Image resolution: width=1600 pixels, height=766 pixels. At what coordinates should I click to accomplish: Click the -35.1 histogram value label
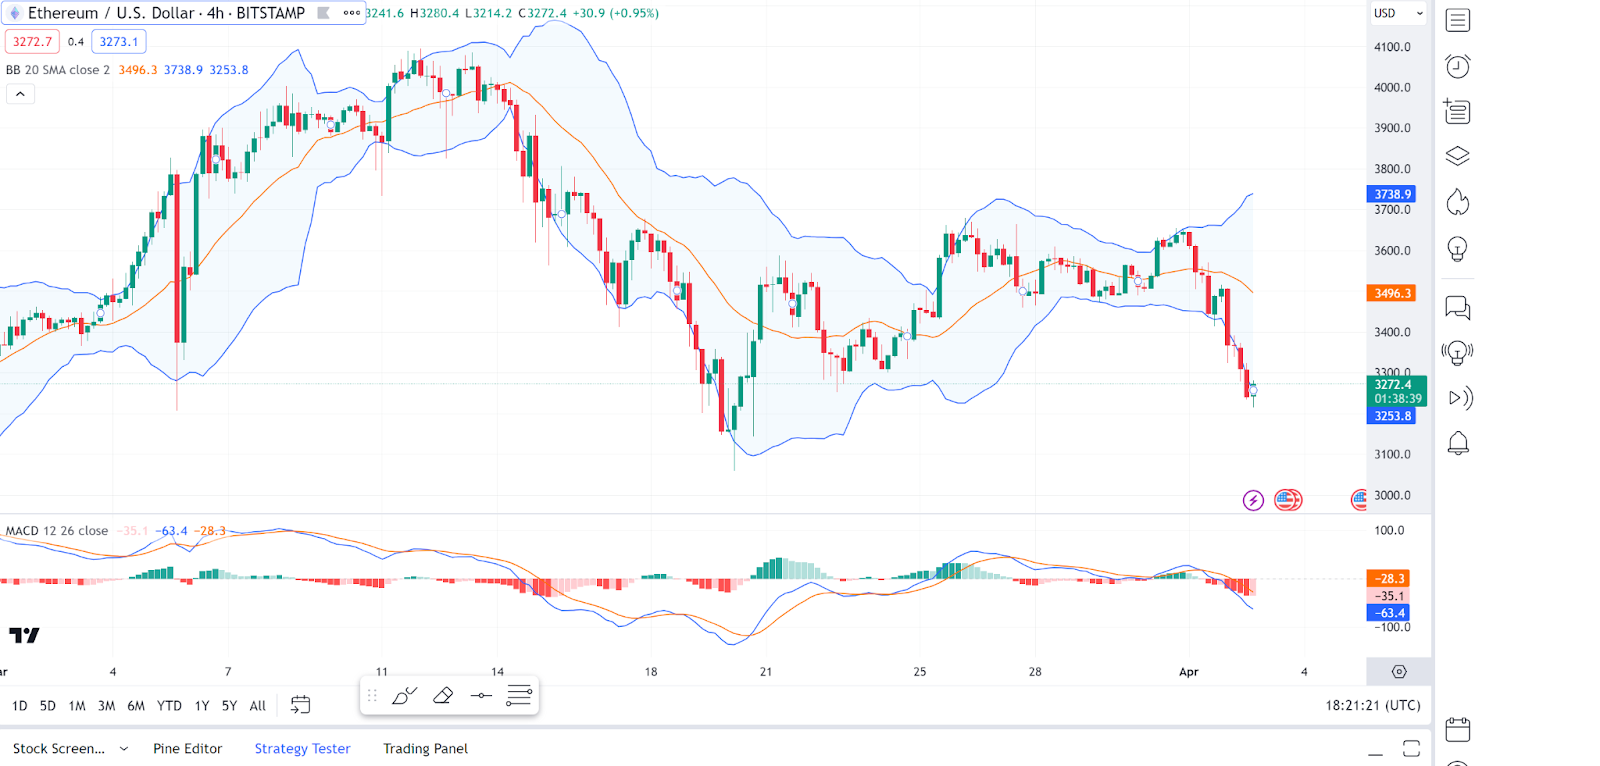pos(1389,595)
